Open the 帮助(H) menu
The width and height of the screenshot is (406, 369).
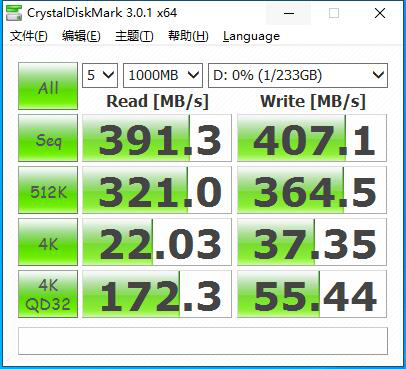coord(188,36)
